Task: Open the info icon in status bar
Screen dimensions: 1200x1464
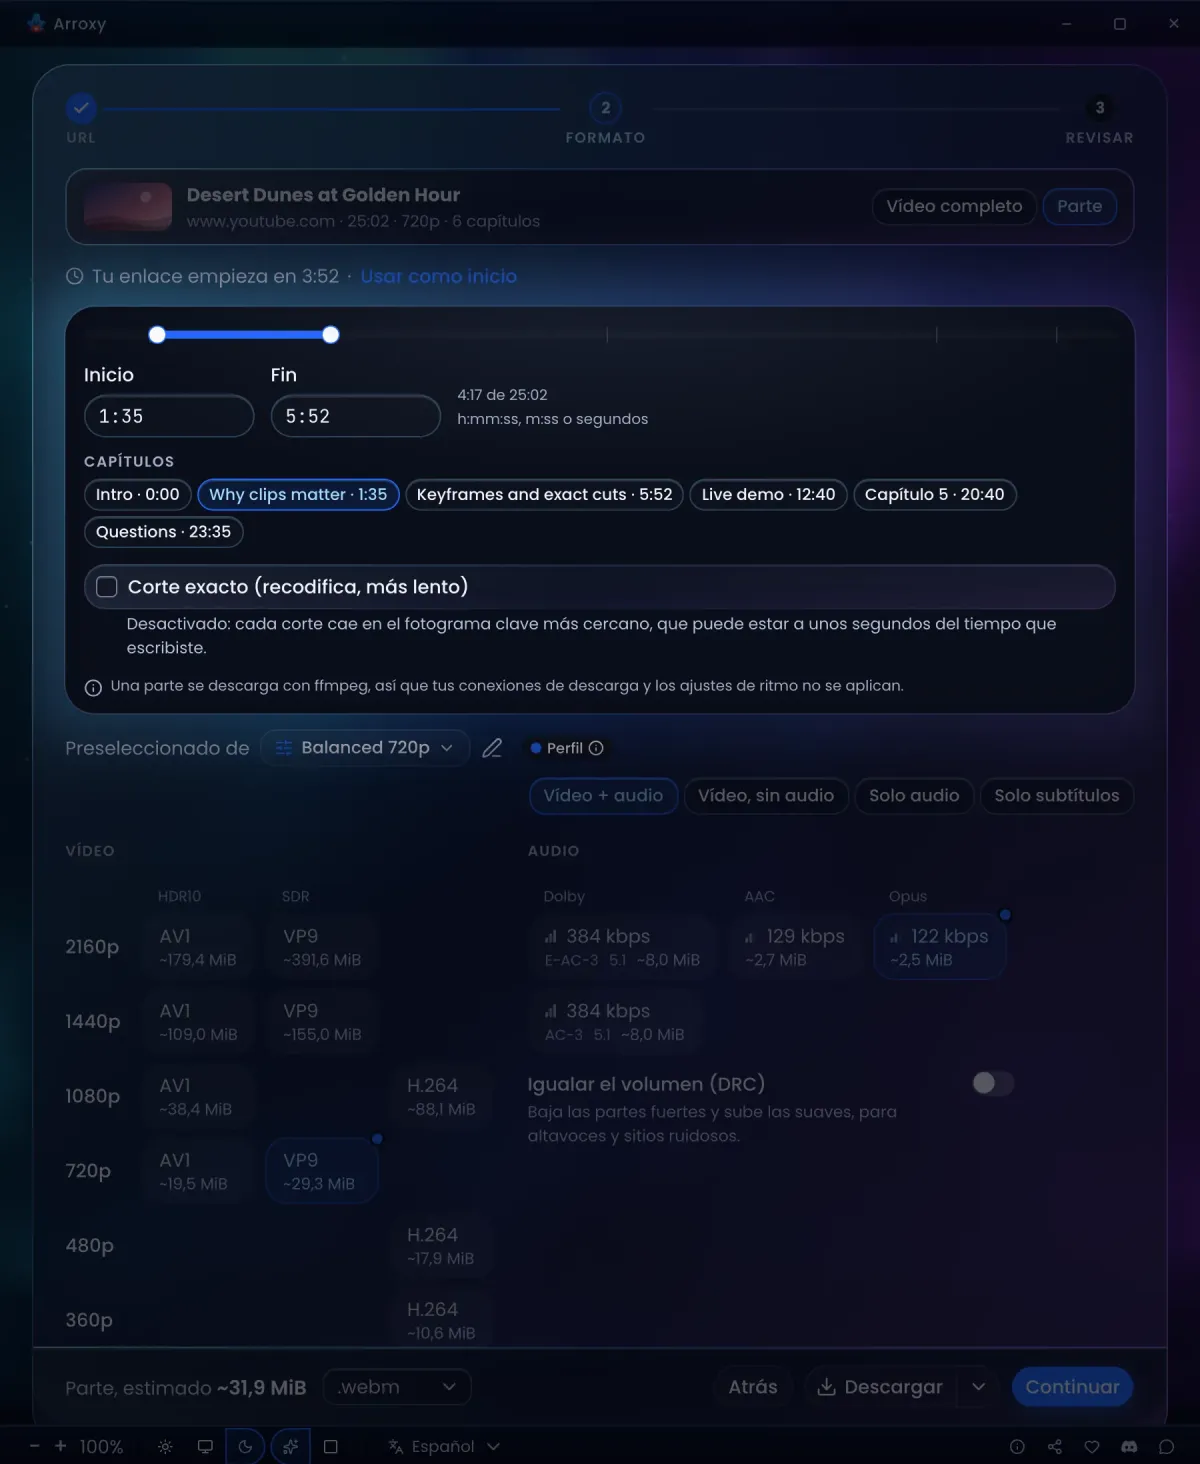Action: click(x=1017, y=1447)
